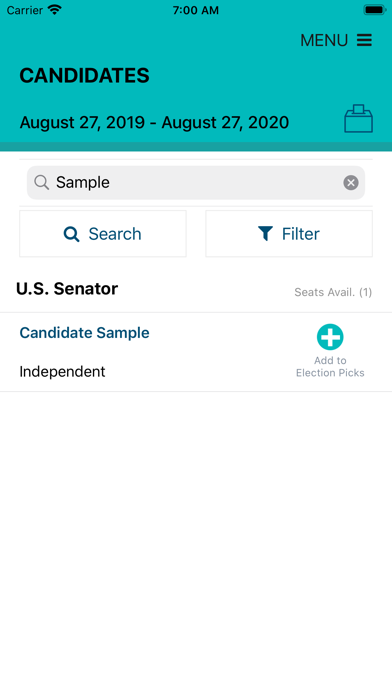Focus the search field containing Sample
The height and width of the screenshot is (696, 392).
tap(196, 182)
